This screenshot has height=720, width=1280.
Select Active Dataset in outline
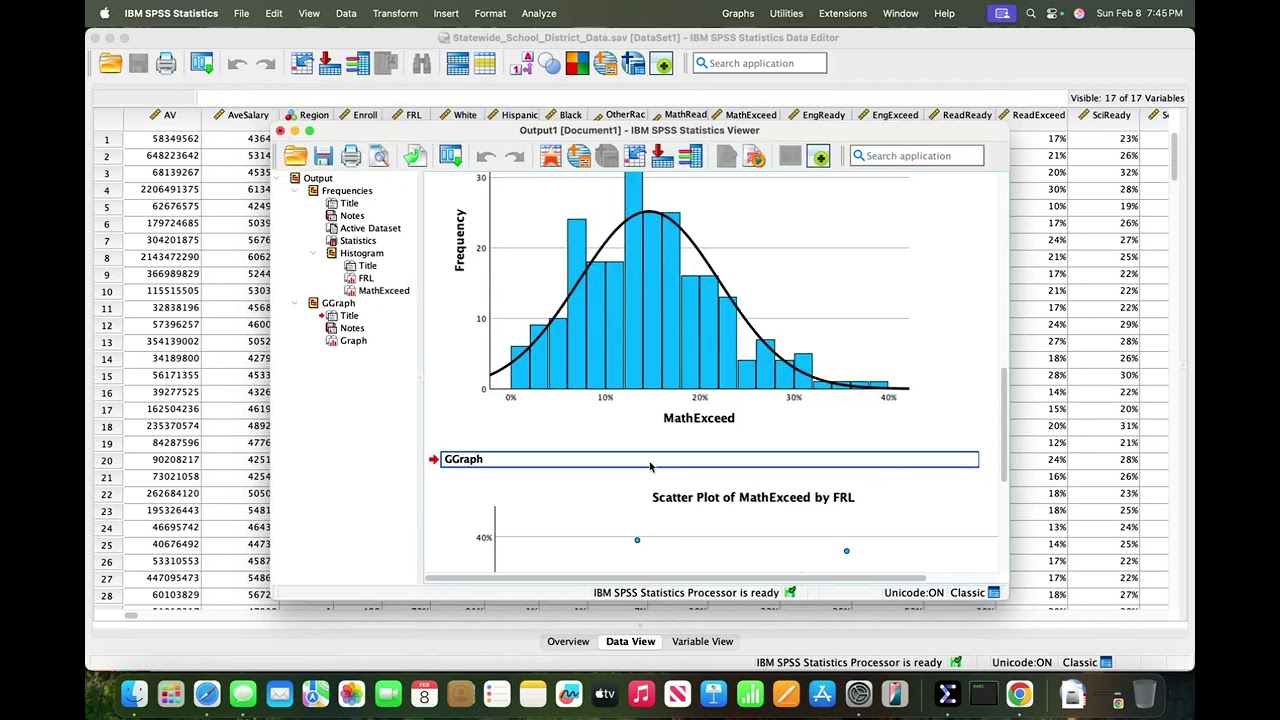tap(370, 228)
